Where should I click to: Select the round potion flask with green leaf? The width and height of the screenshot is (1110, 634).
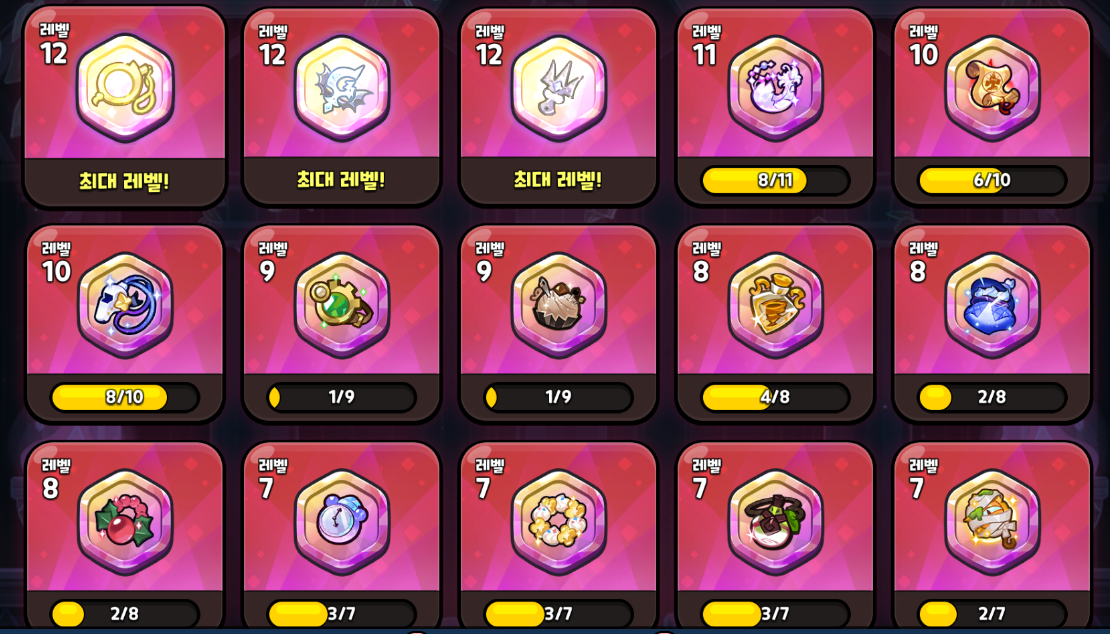click(x=775, y=522)
